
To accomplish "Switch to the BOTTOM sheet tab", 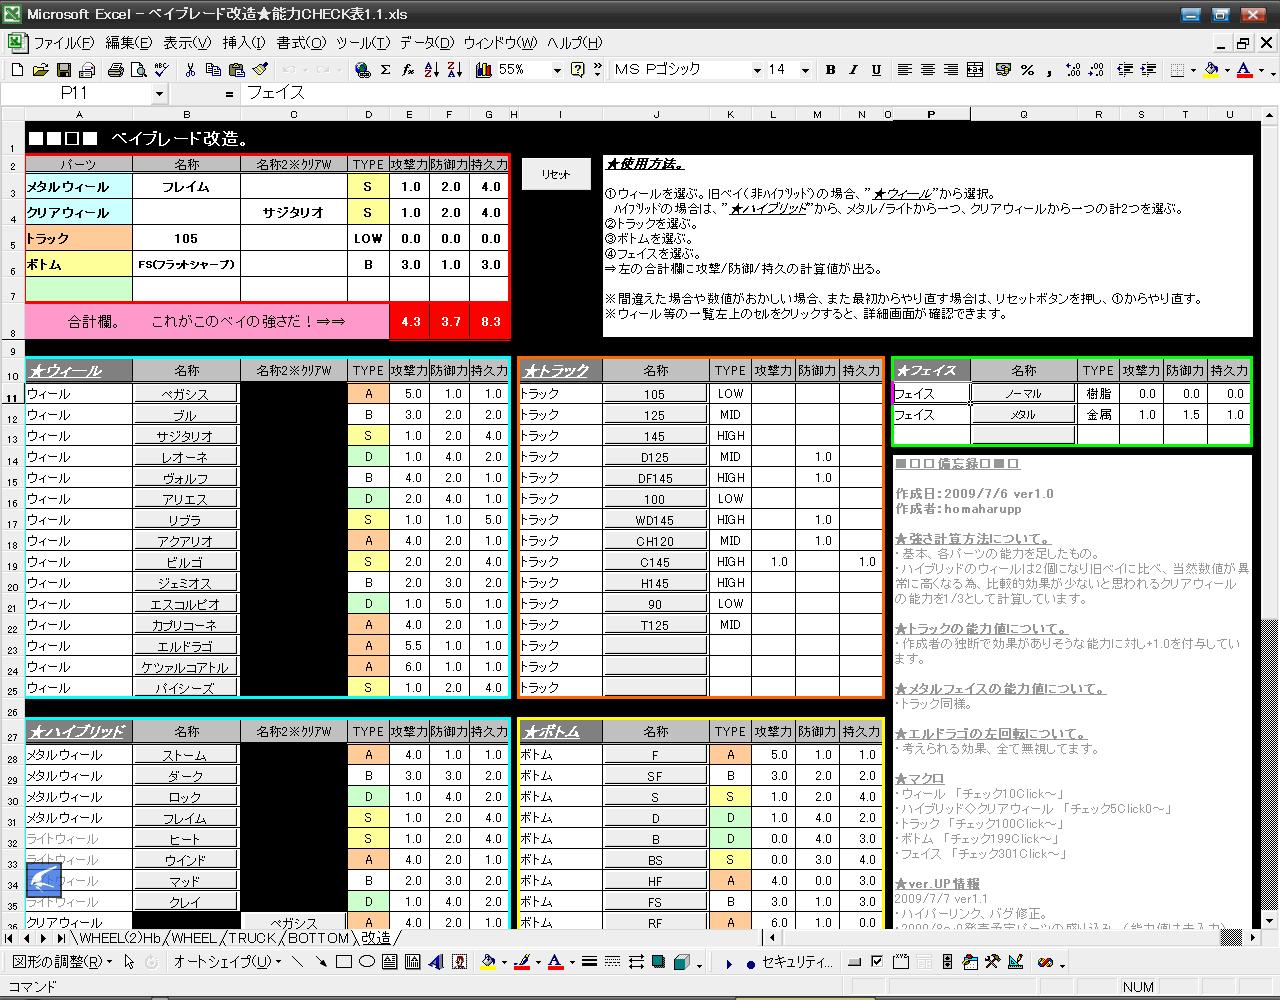I will (x=318, y=938).
